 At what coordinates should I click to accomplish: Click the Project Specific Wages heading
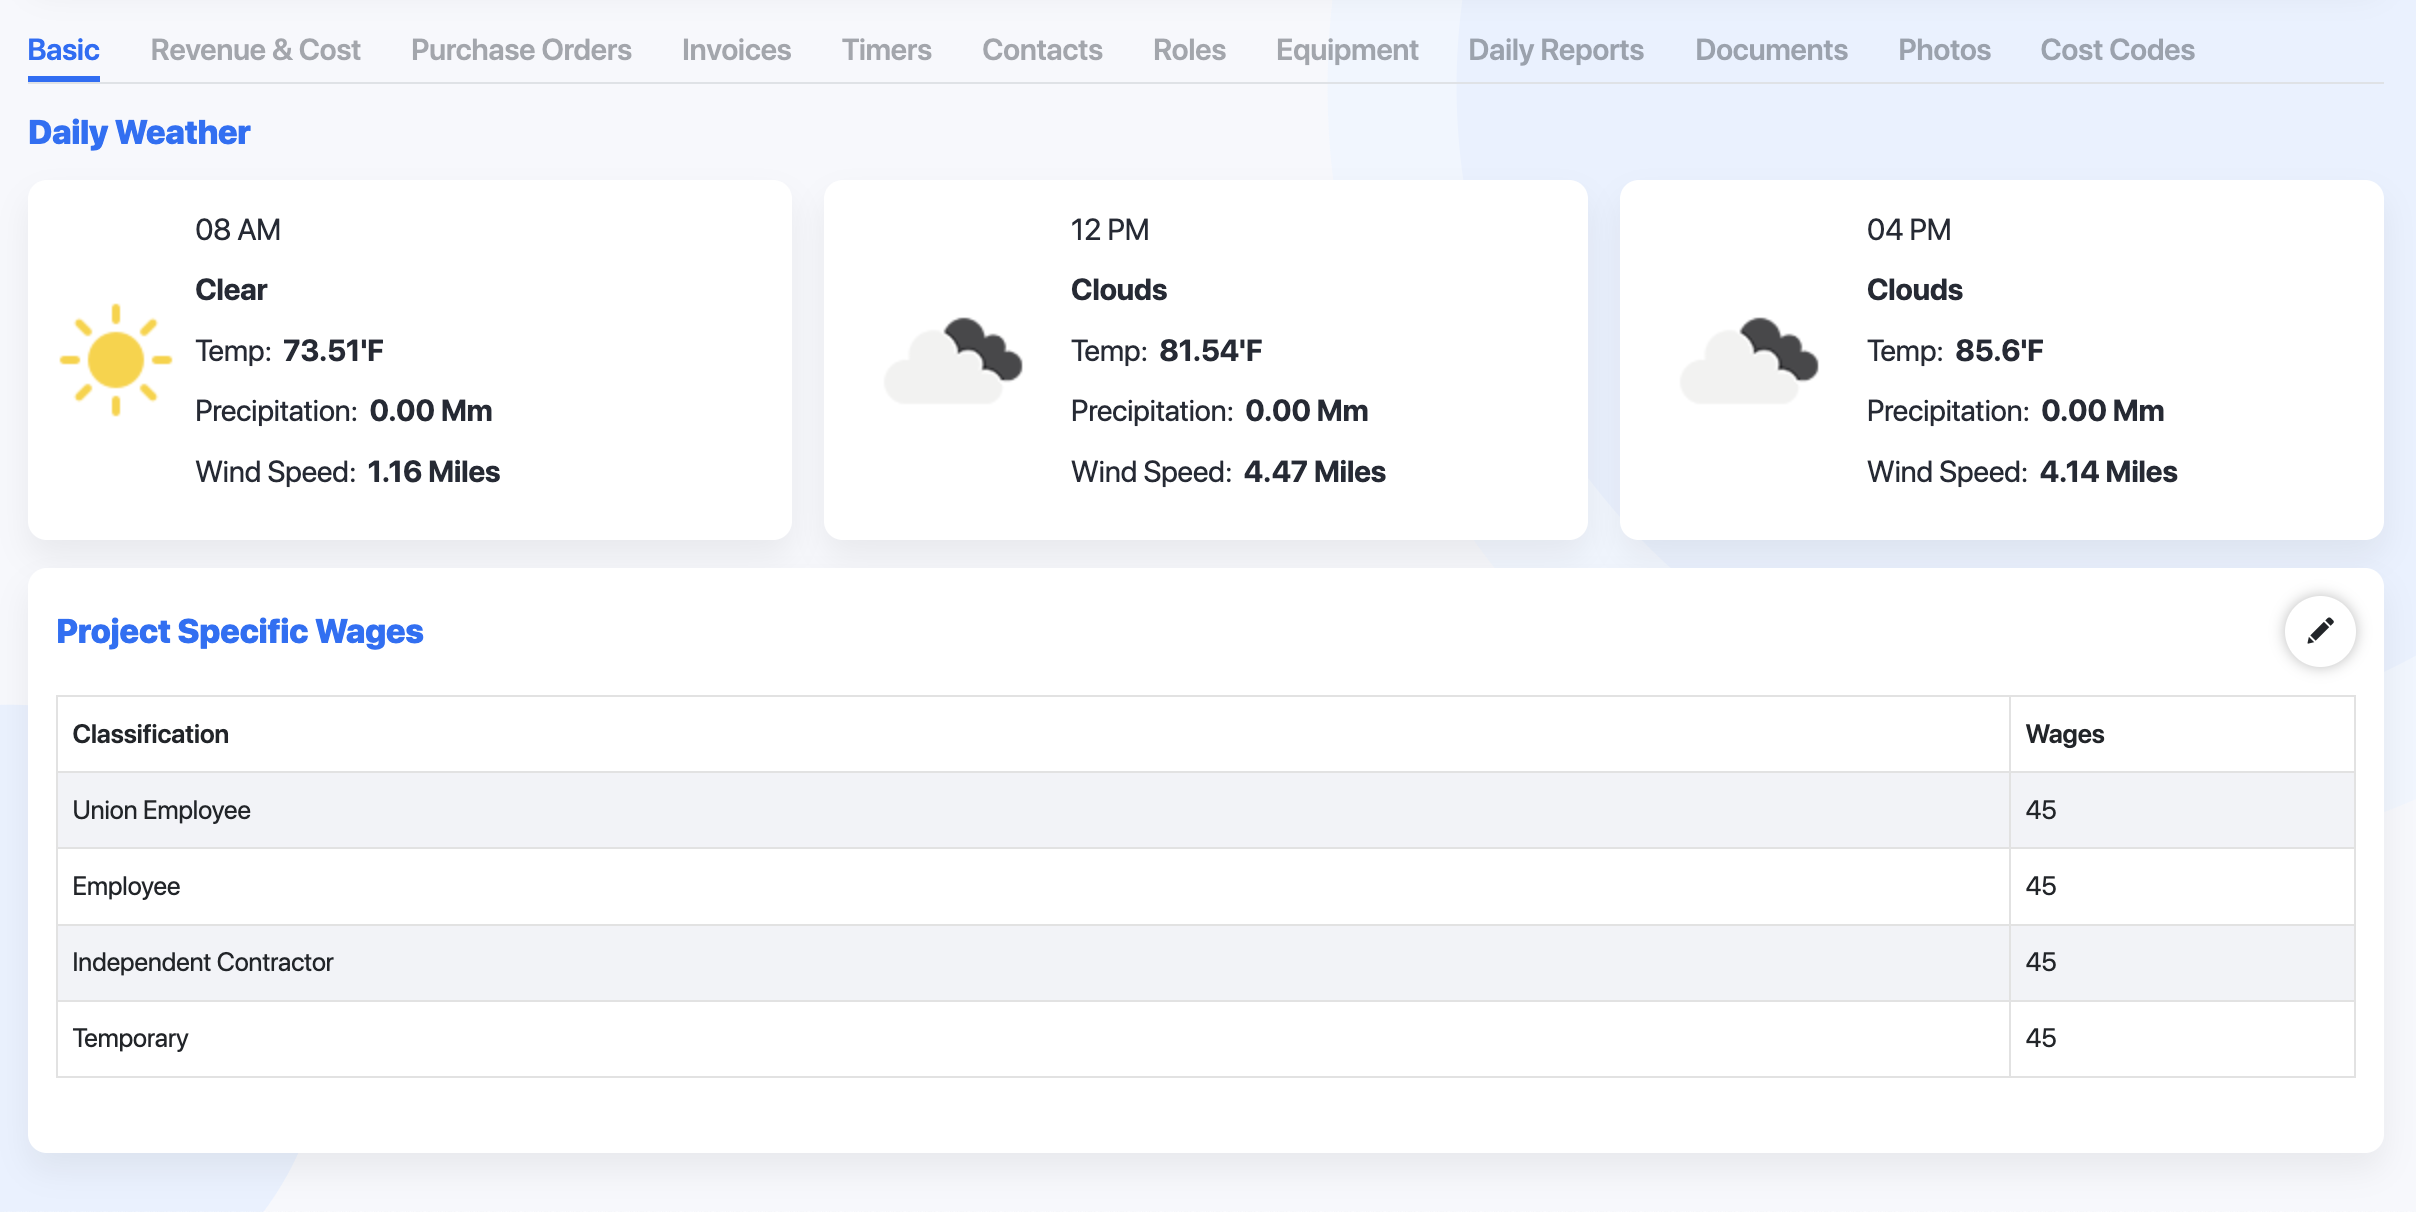240,631
